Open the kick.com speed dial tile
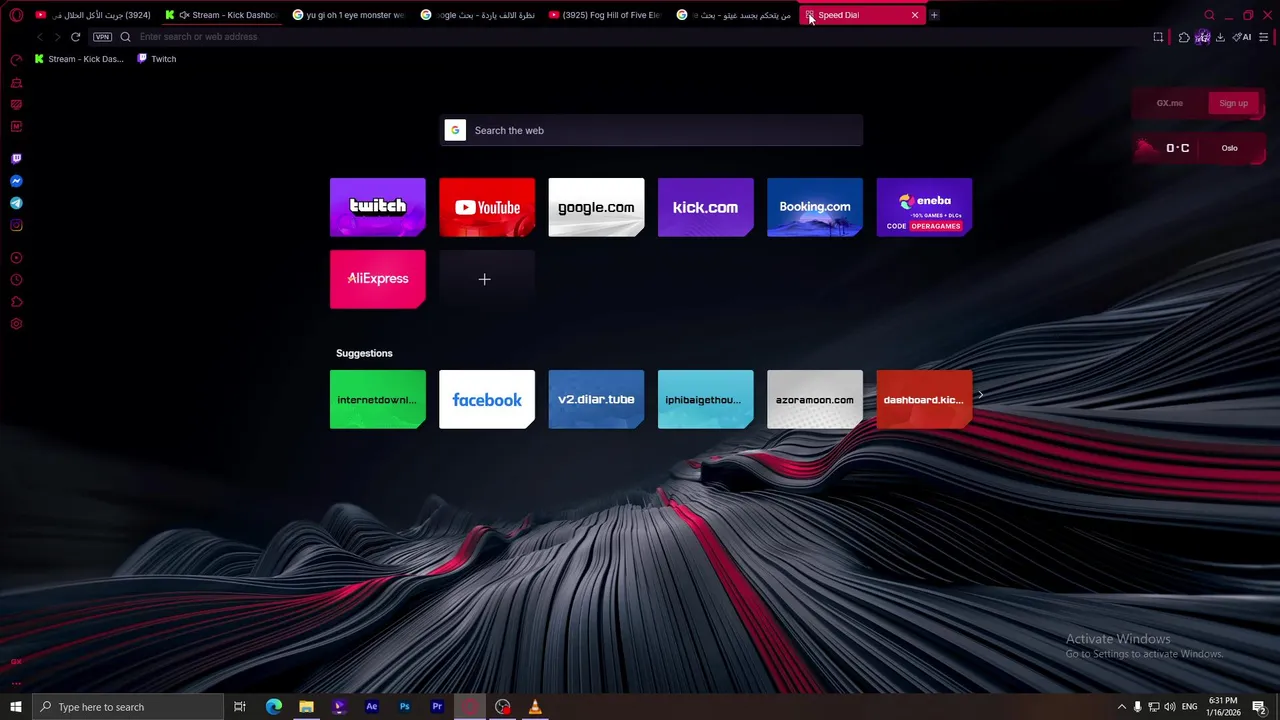The image size is (1280, 720). [706, 207]
